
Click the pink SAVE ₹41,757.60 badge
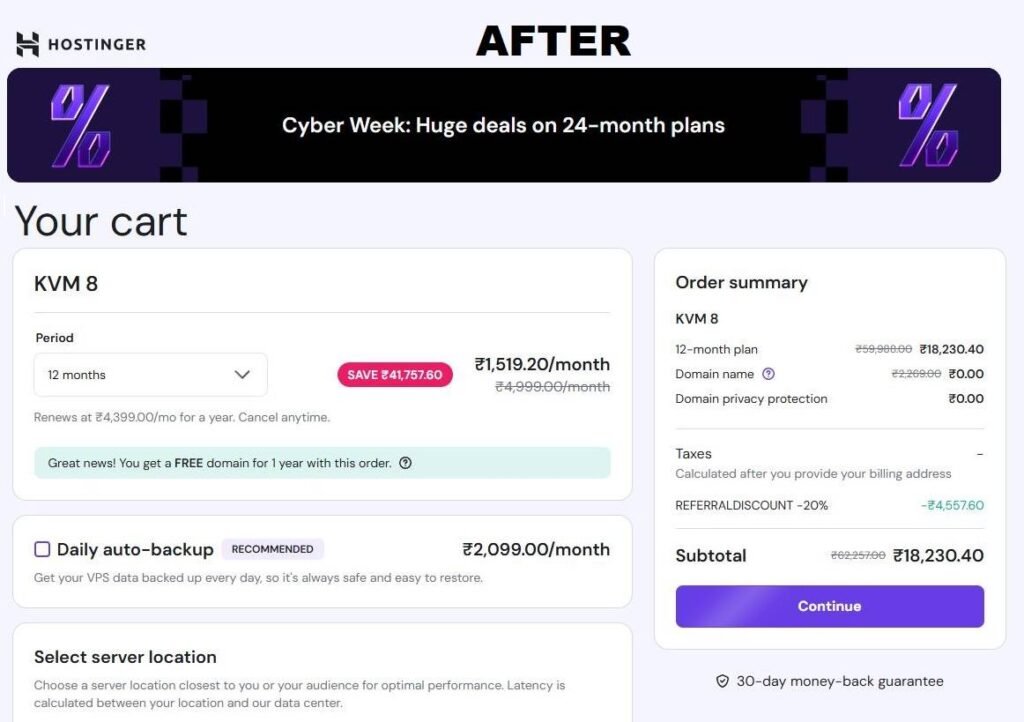click(x=395, y=375)
